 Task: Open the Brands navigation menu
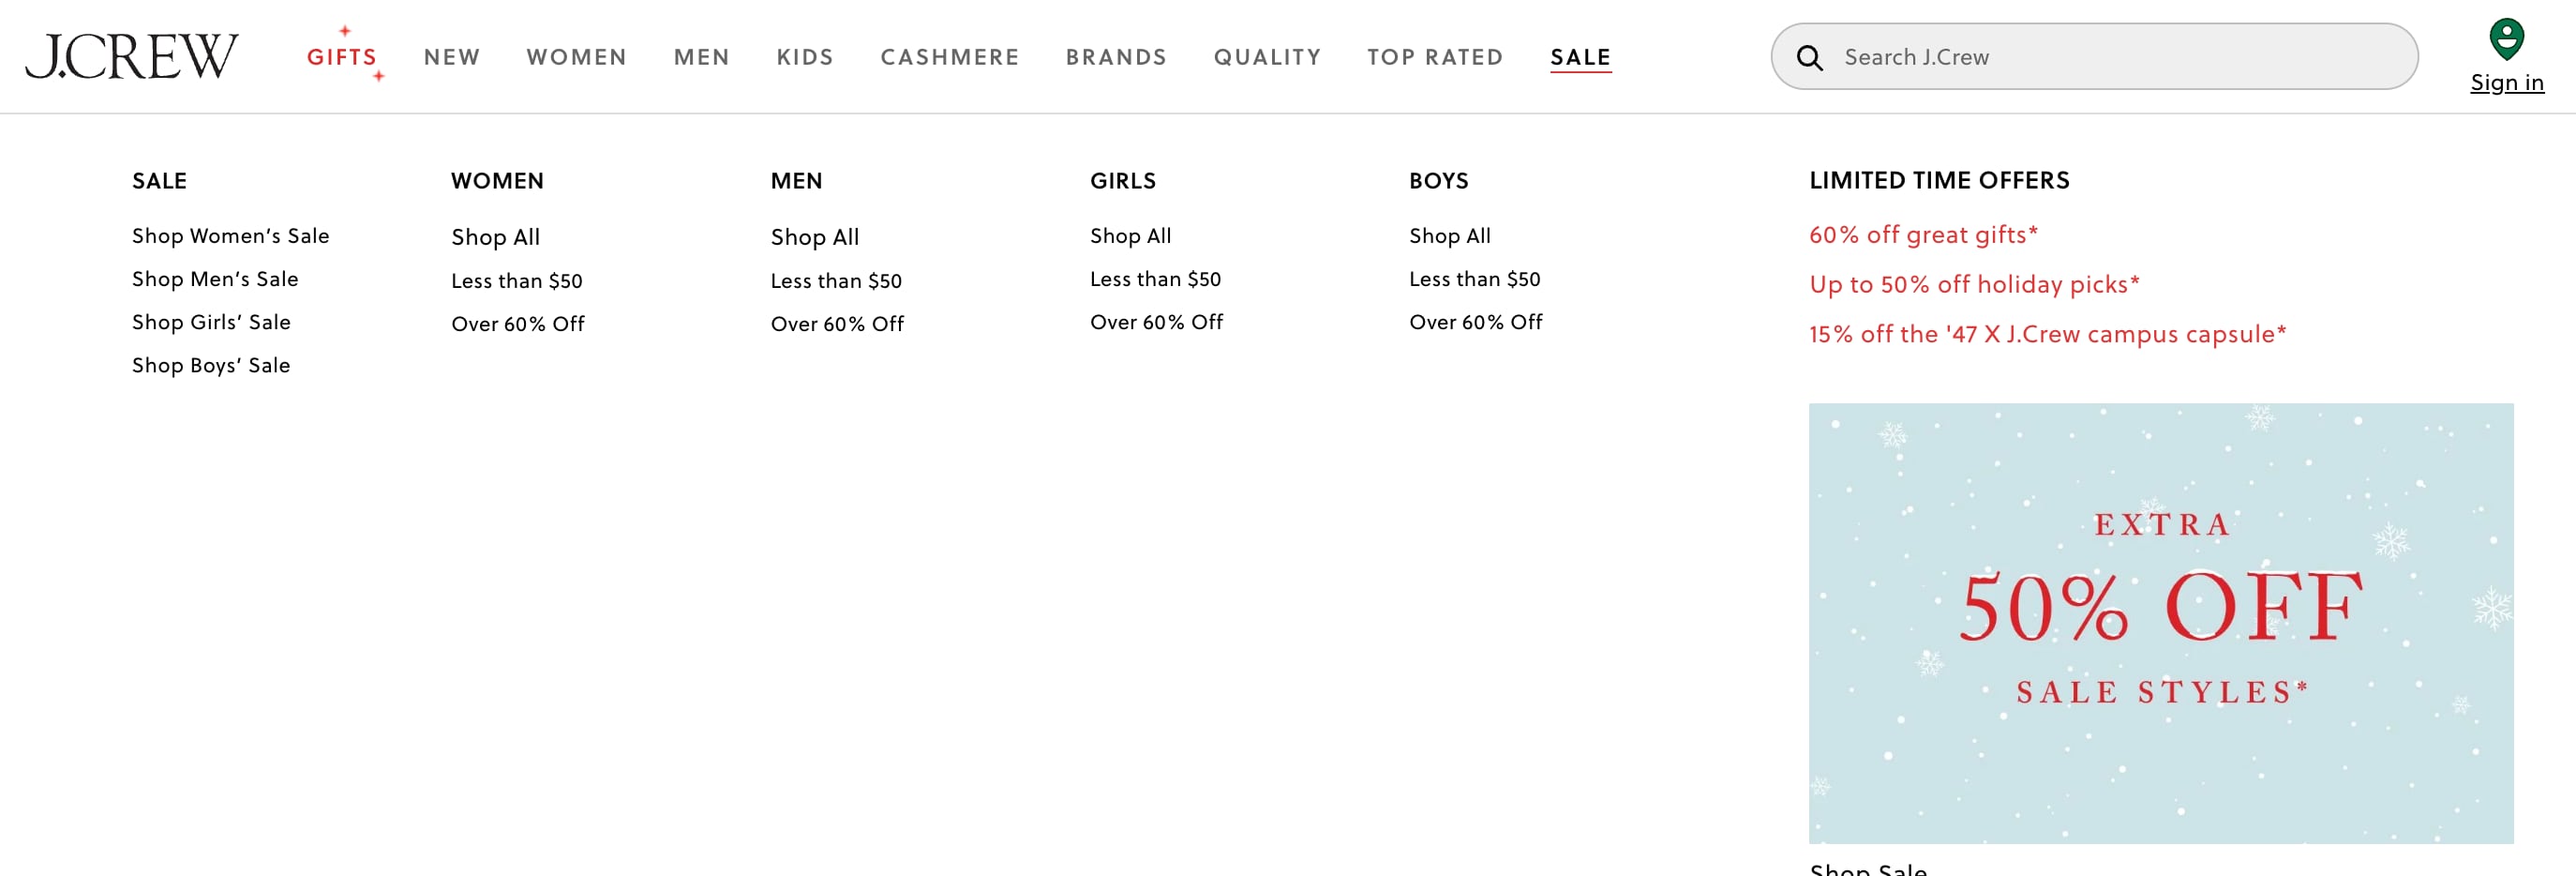pos(1116,57)
